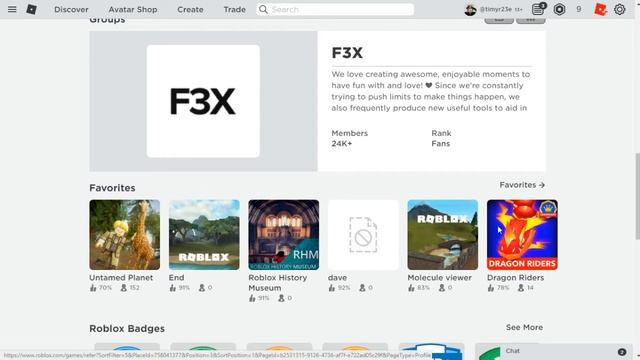
Task: Open the End game thumbnail
Action: (204, 235)
